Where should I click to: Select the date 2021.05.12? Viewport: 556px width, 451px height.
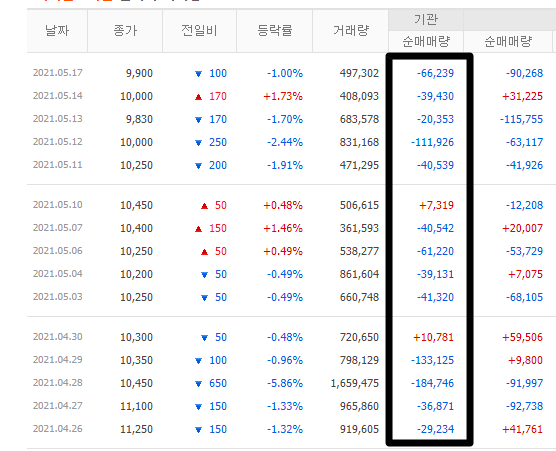coord(58,142)
